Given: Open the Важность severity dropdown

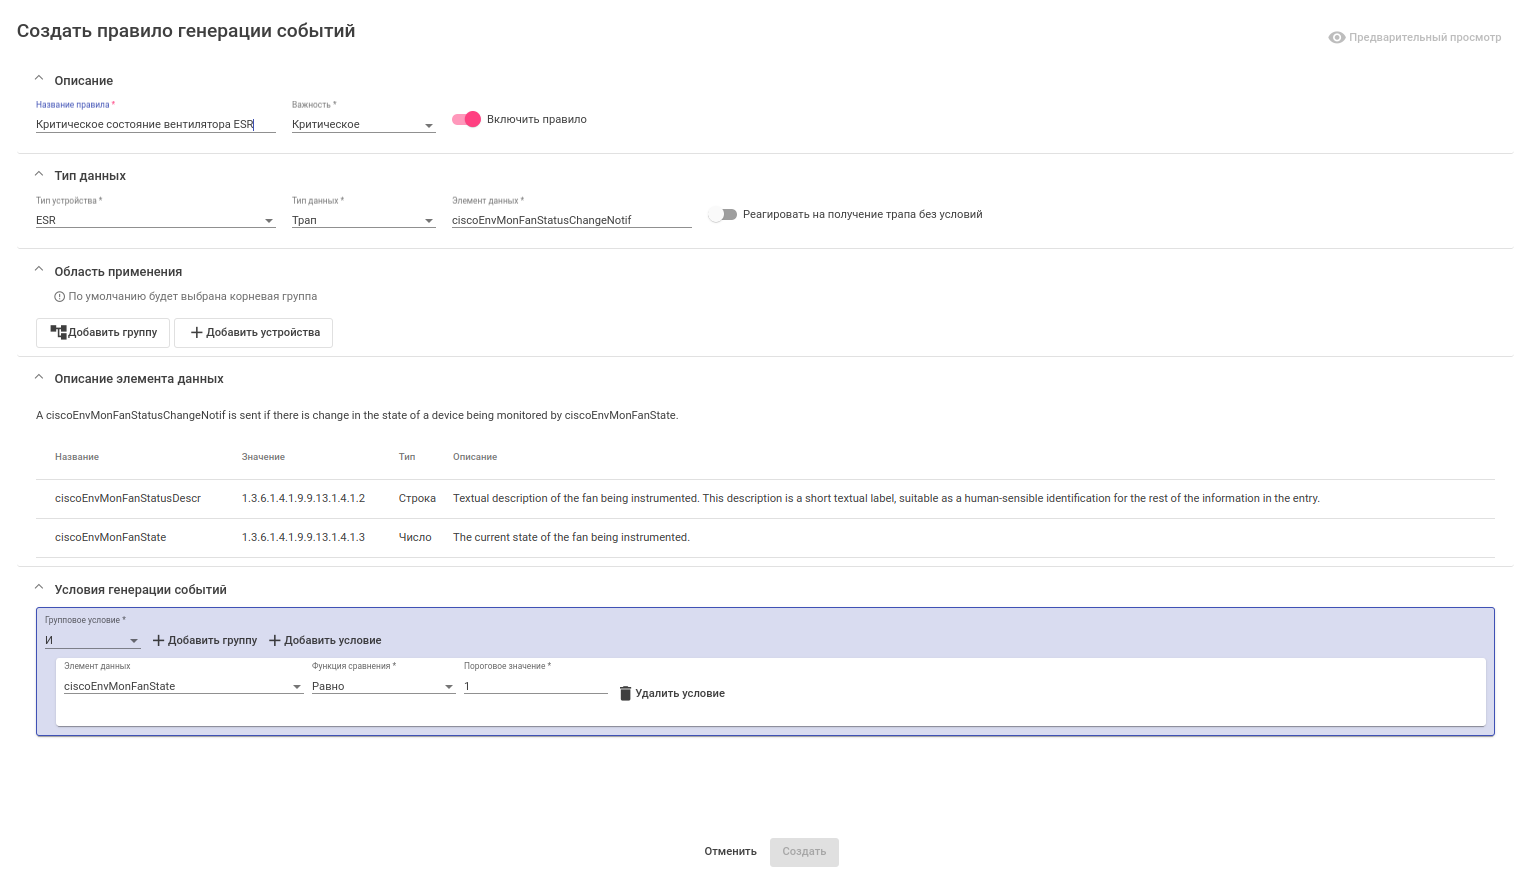Looking at the screenshot, I should click(x=363, y=125).
